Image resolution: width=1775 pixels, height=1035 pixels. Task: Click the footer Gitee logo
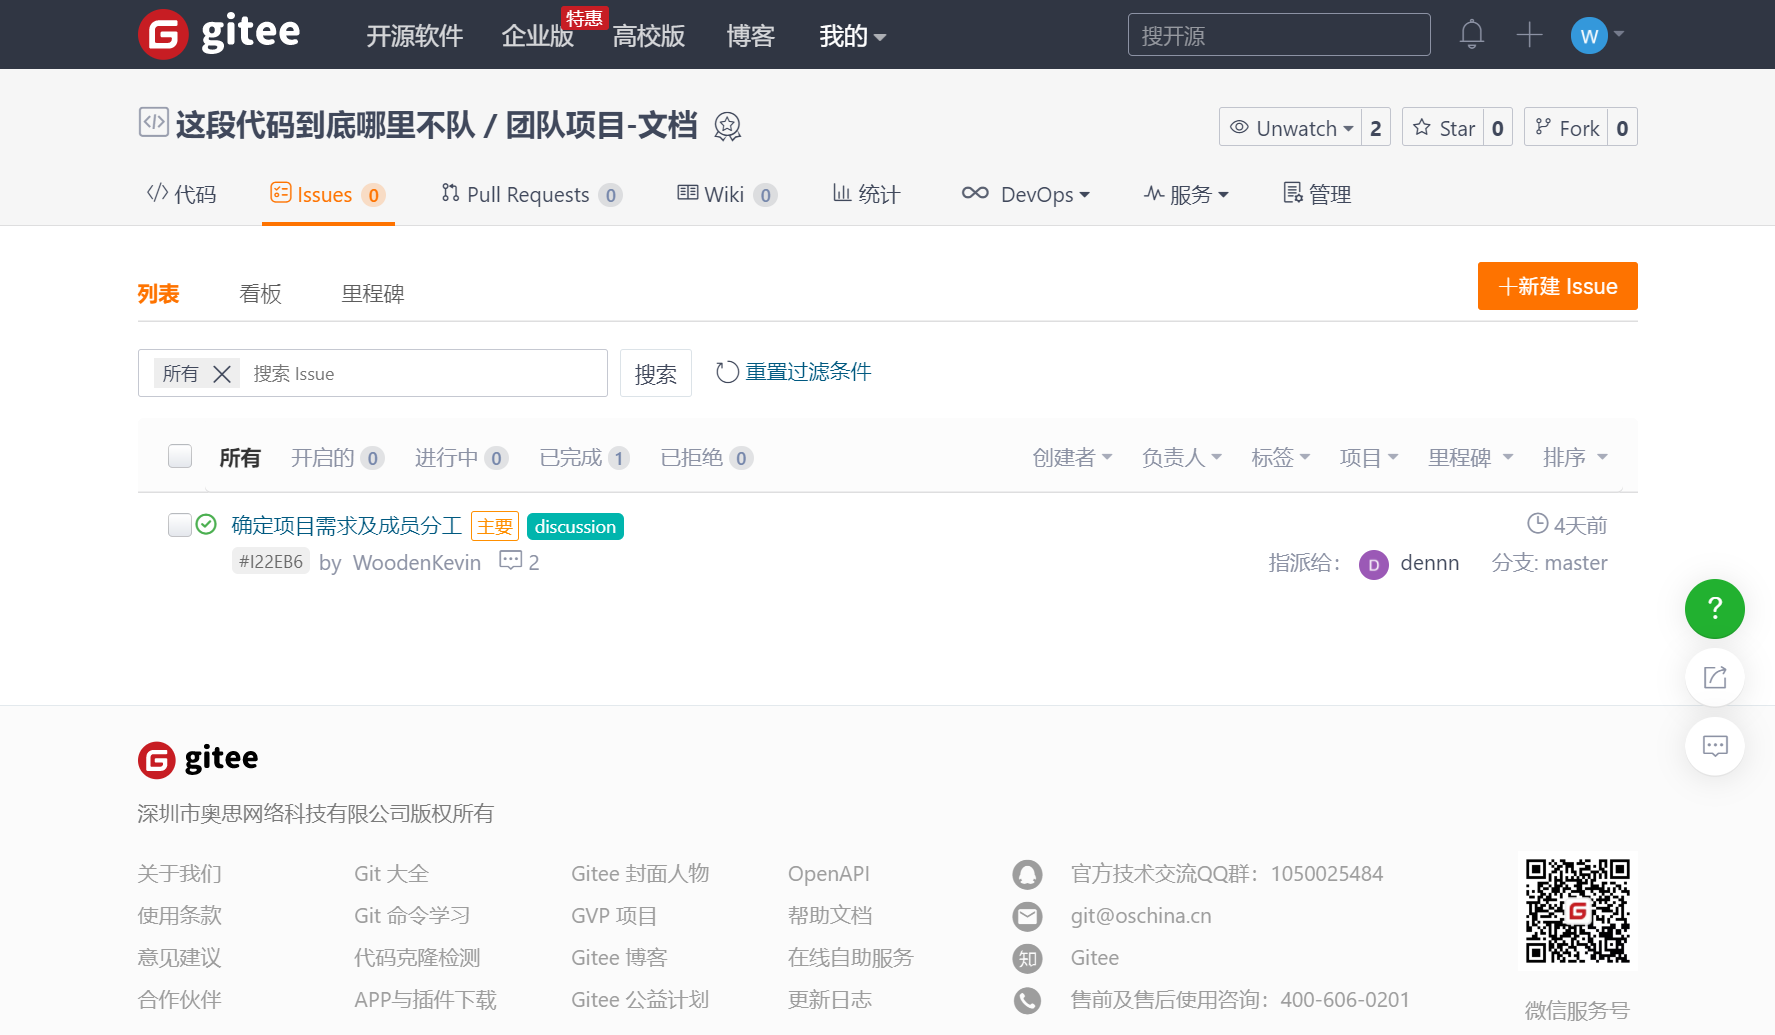pyautogui.click(x=198, y=759)
